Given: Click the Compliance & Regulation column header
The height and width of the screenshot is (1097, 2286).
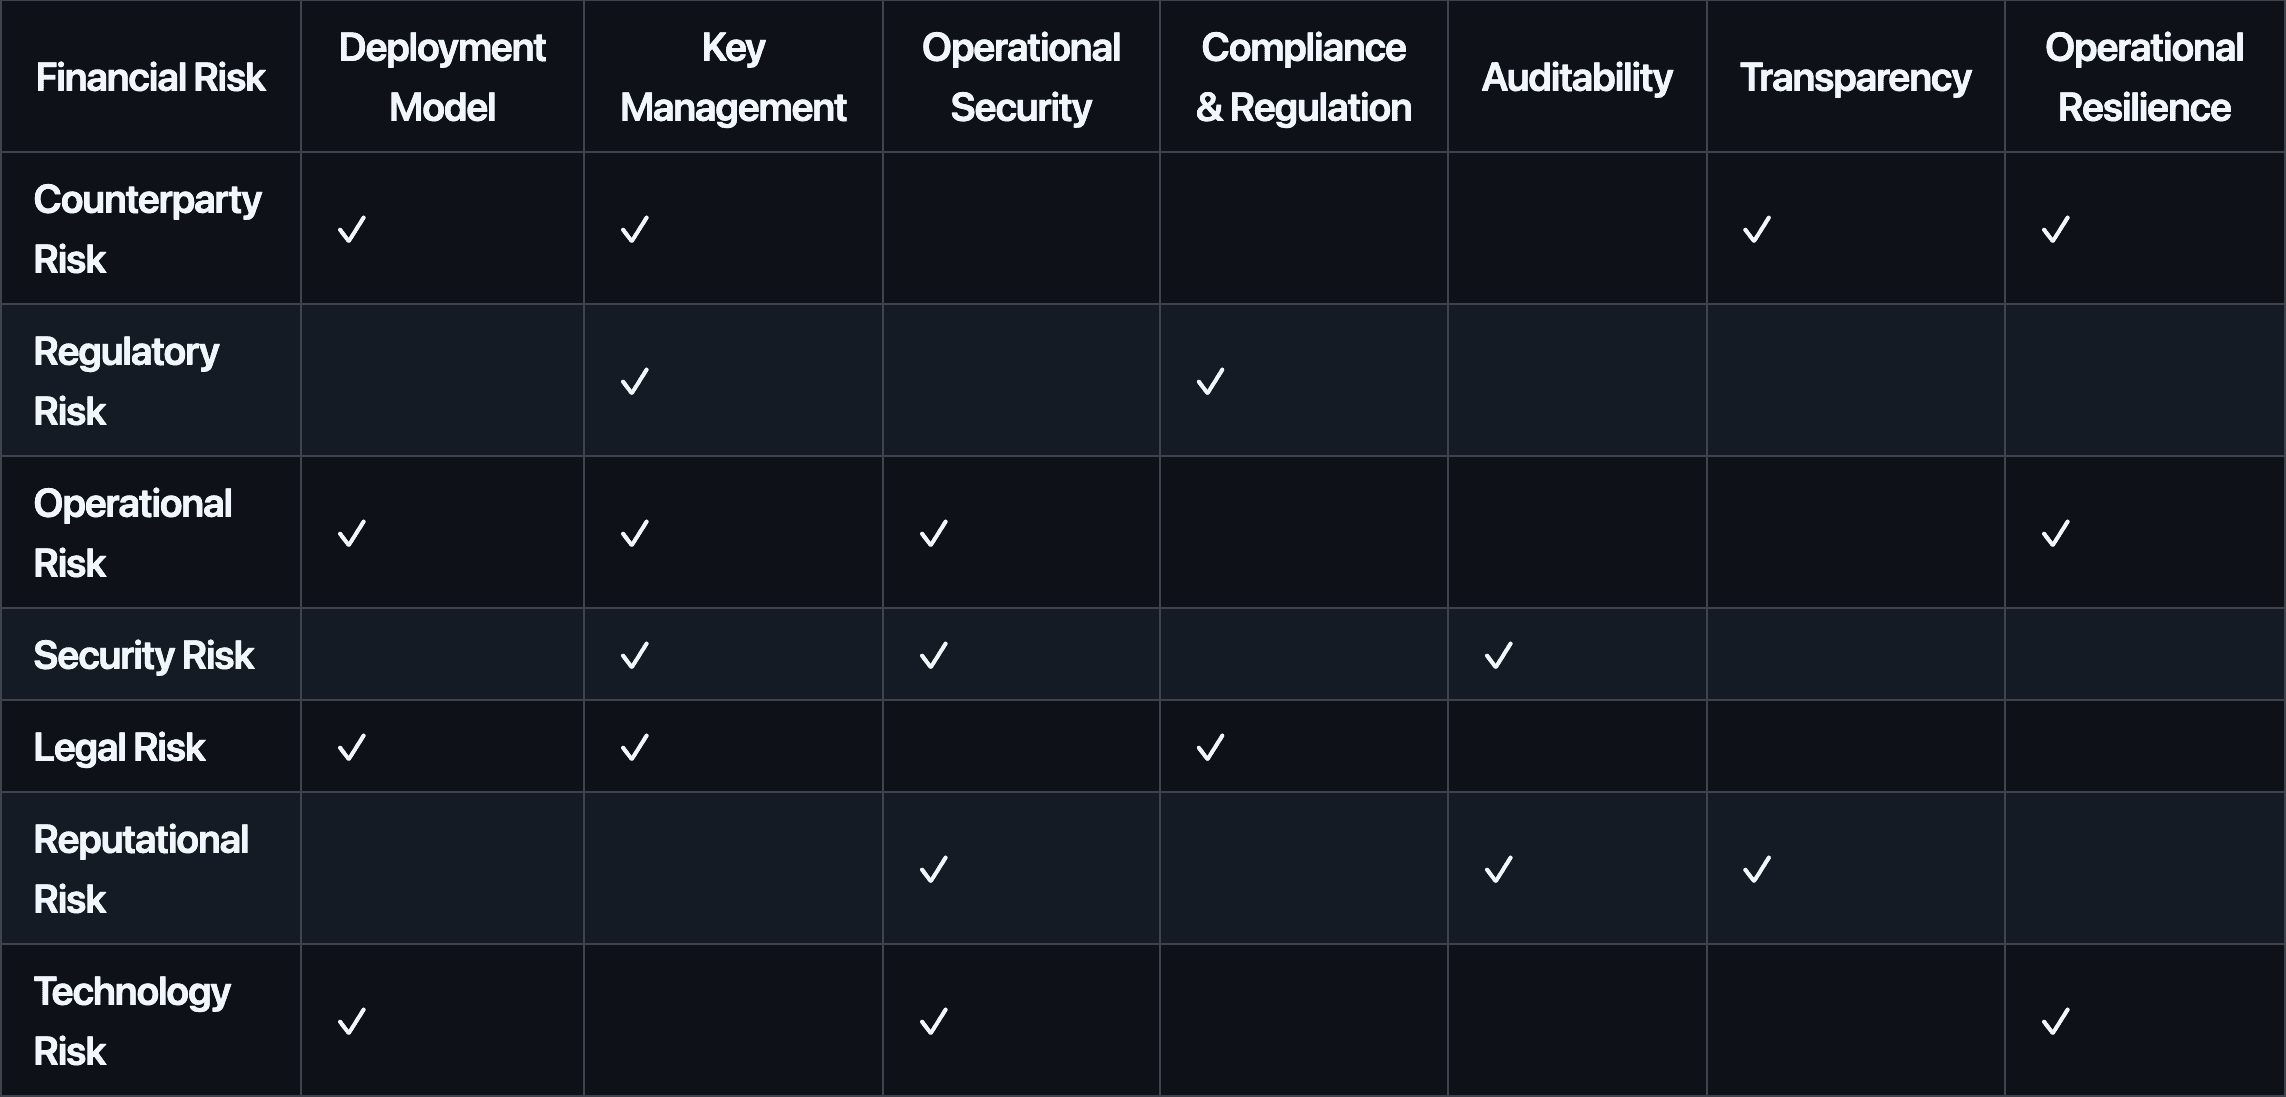Looking at the screenshot, I should pos(1303,78).
